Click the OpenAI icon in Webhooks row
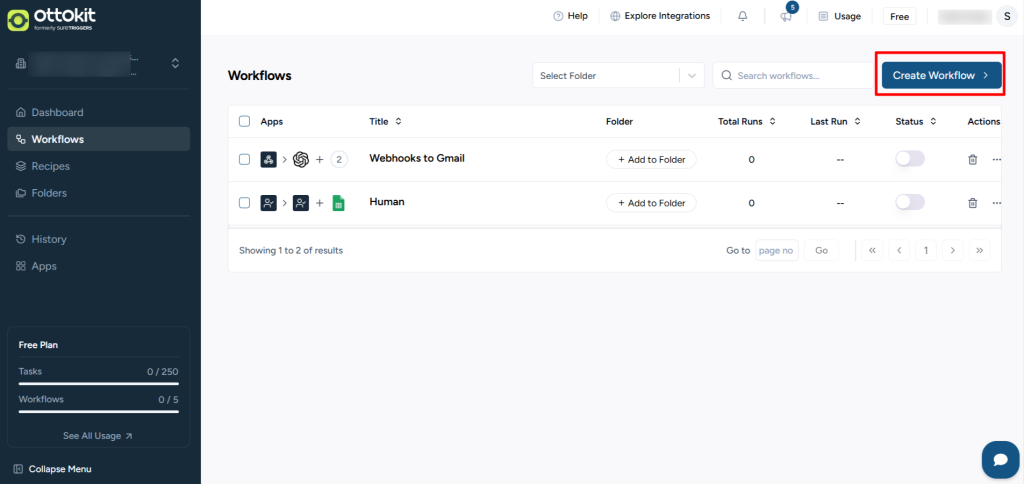The width and height of the screenshot is (1024, 484). click(x=301, y=159)
